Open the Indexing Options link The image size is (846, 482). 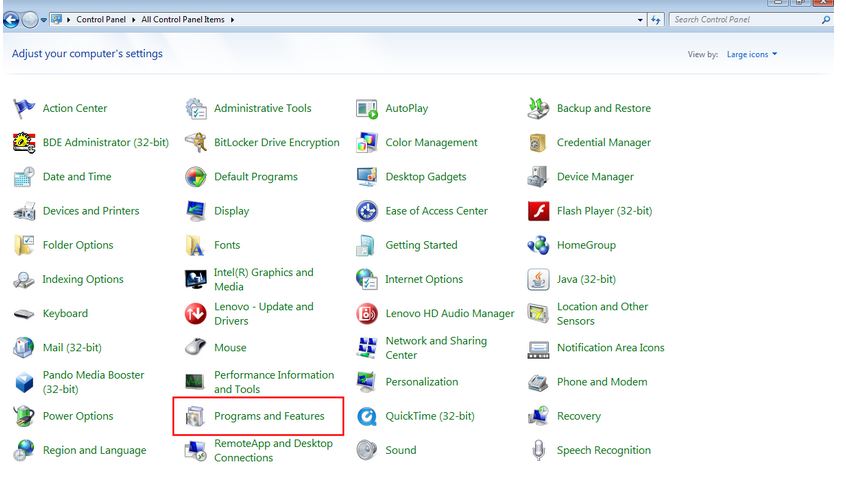[x=83, y=280]
